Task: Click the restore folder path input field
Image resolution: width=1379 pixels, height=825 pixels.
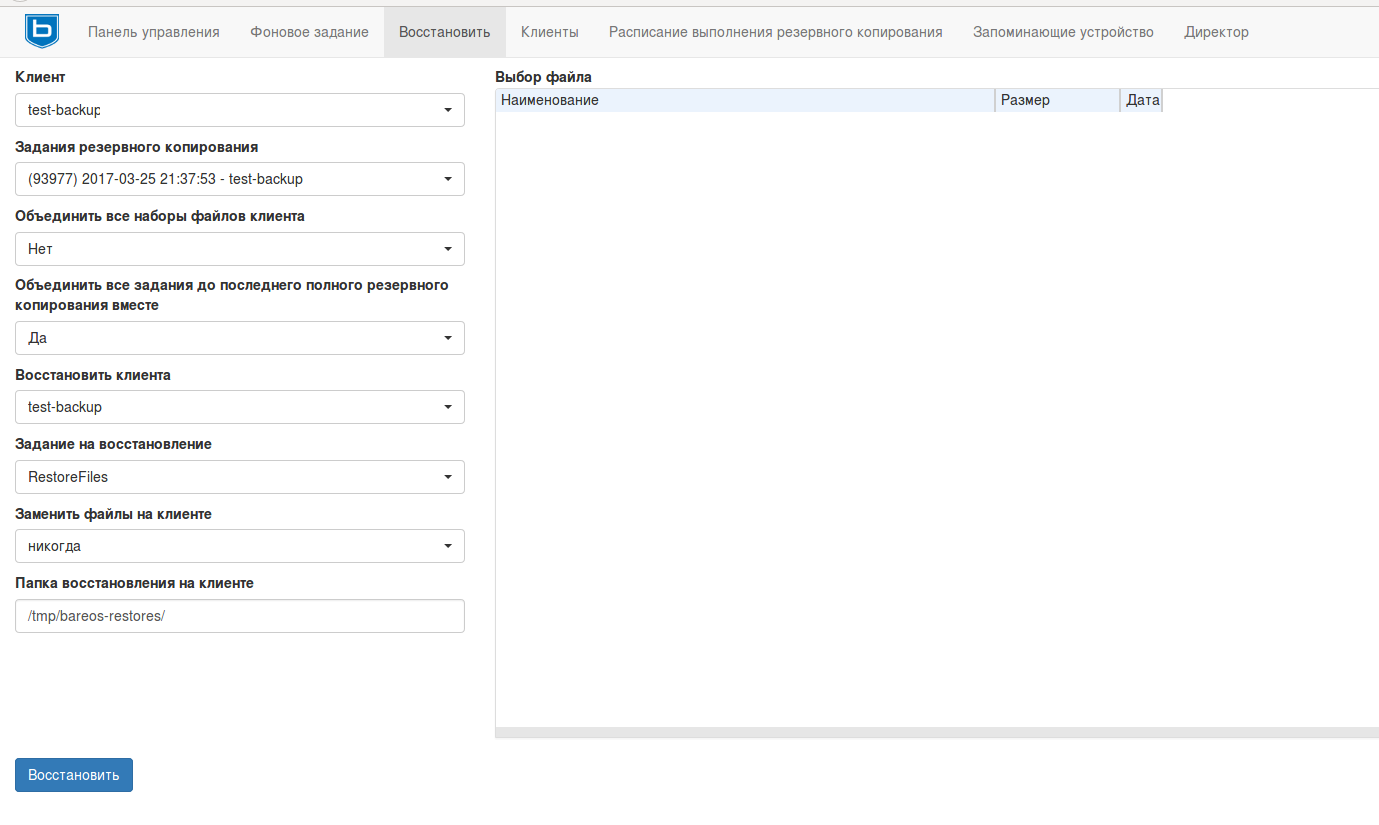Action: (x=240, y=616)
